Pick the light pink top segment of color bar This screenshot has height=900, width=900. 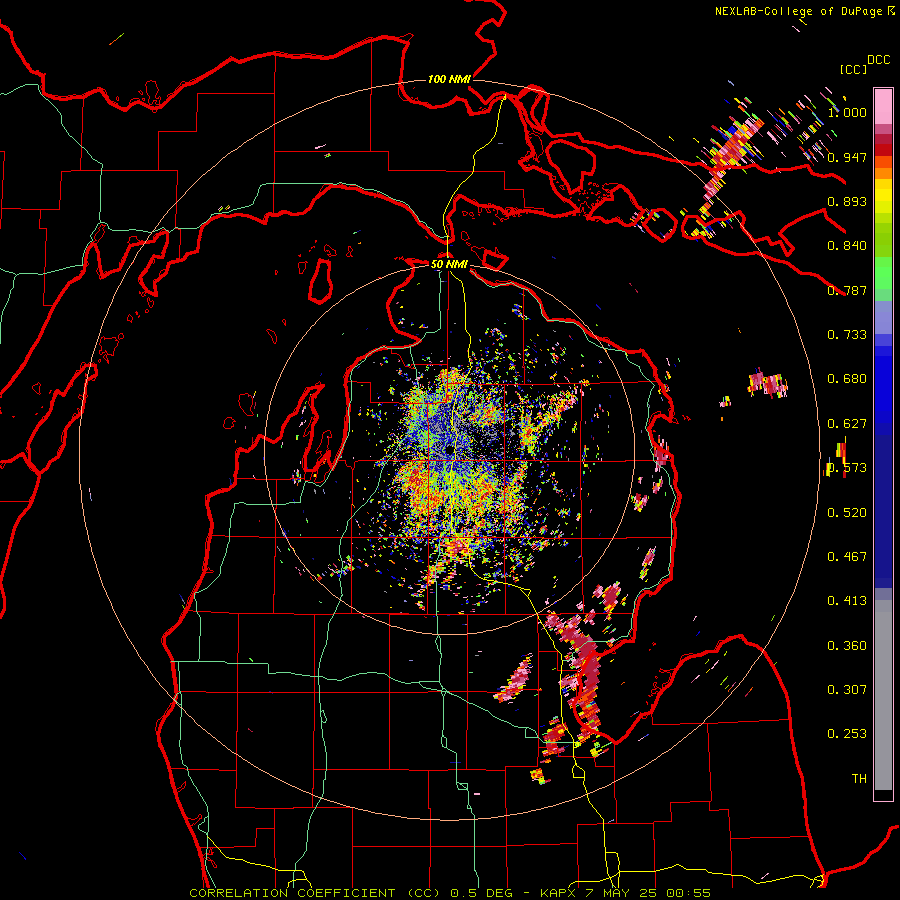coord(883,106)
